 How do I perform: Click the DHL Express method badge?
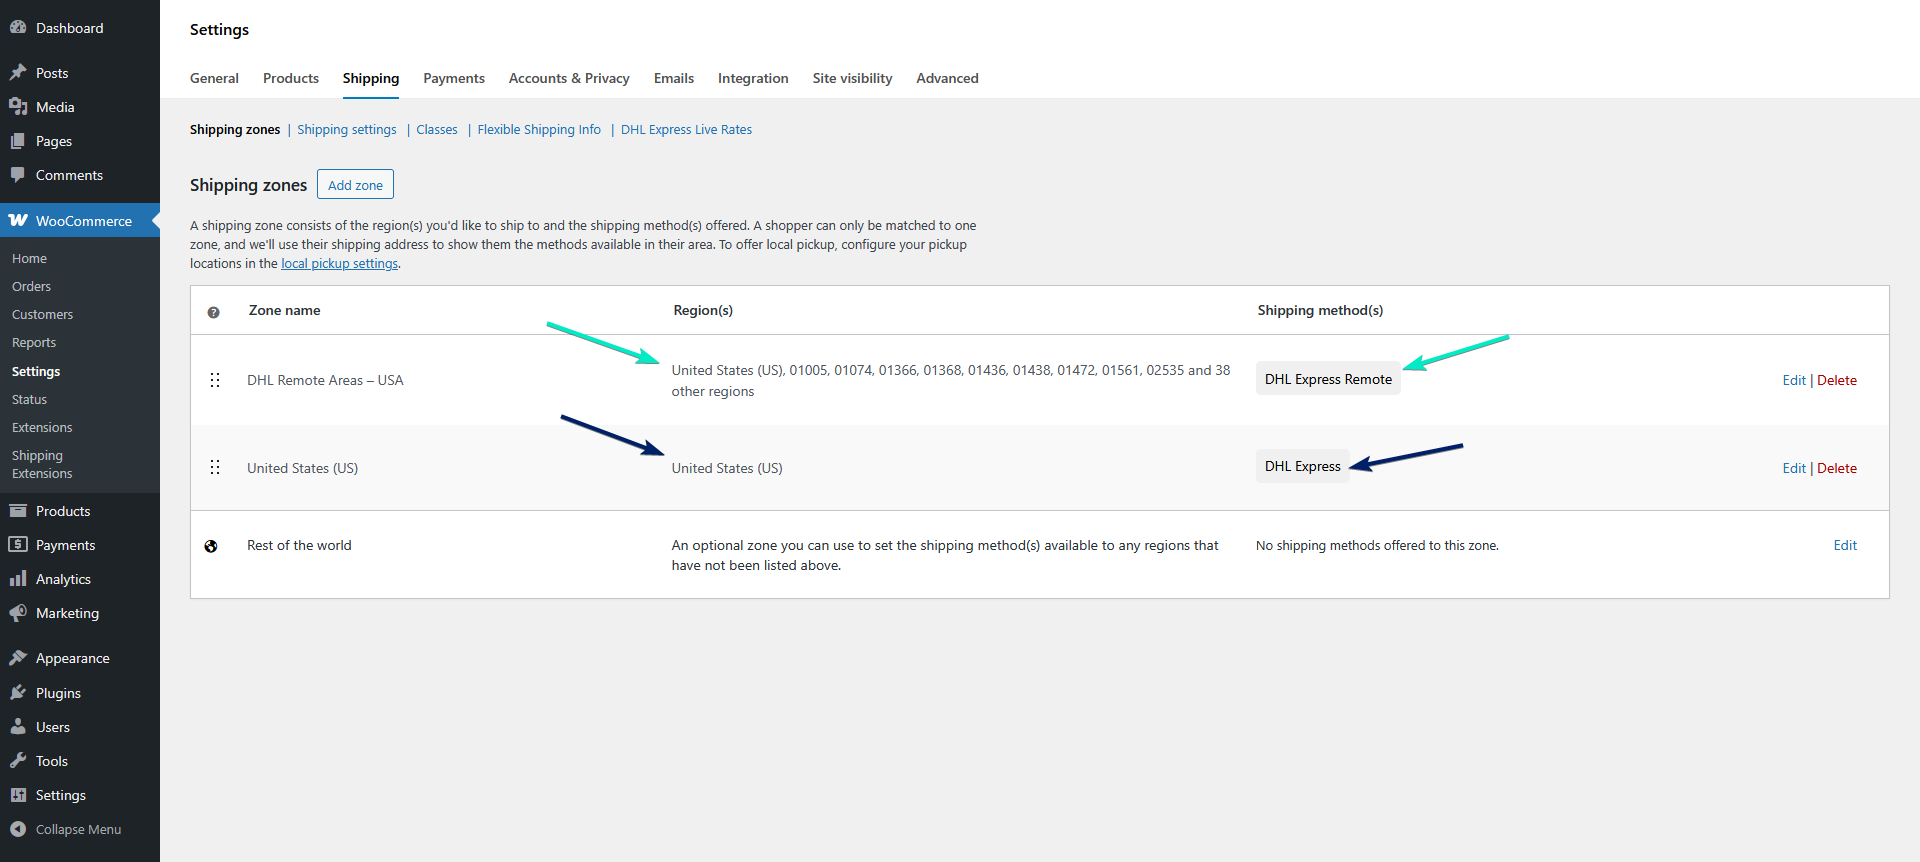click(1302, 466)
